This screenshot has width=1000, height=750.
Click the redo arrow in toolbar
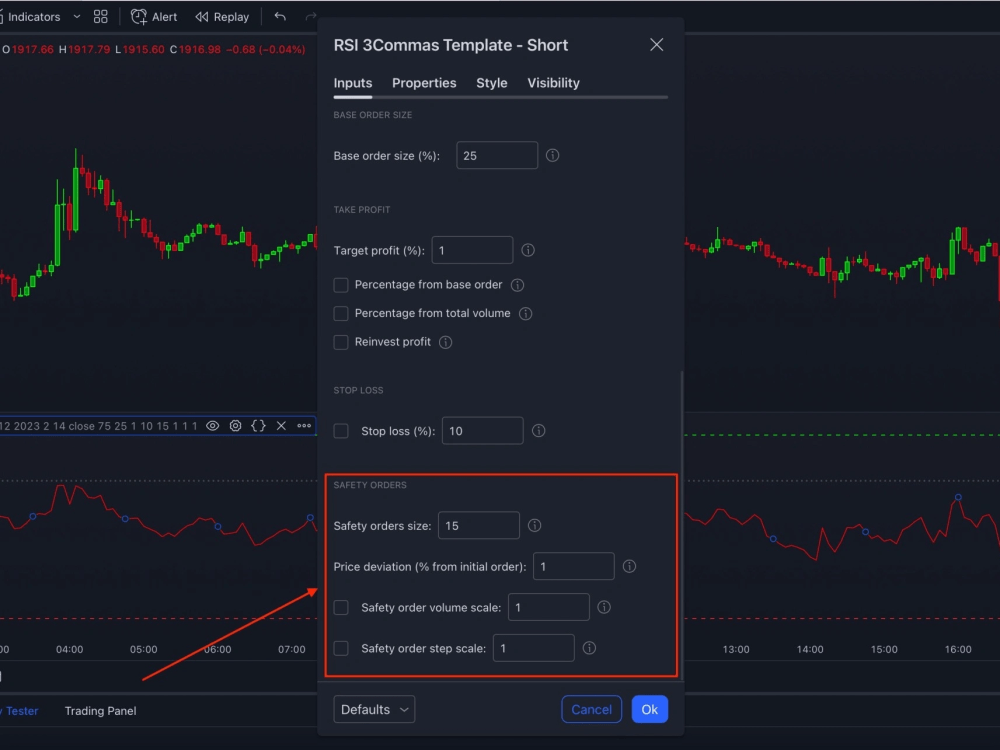point(311,17)
